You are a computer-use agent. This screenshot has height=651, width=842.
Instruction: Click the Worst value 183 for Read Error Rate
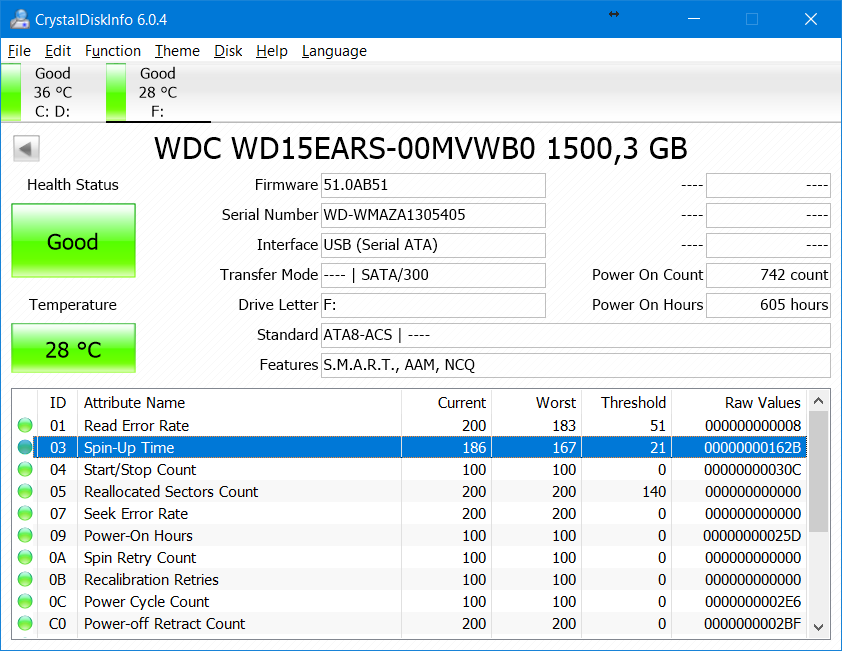pyautogui.click(x=564, y=425)
